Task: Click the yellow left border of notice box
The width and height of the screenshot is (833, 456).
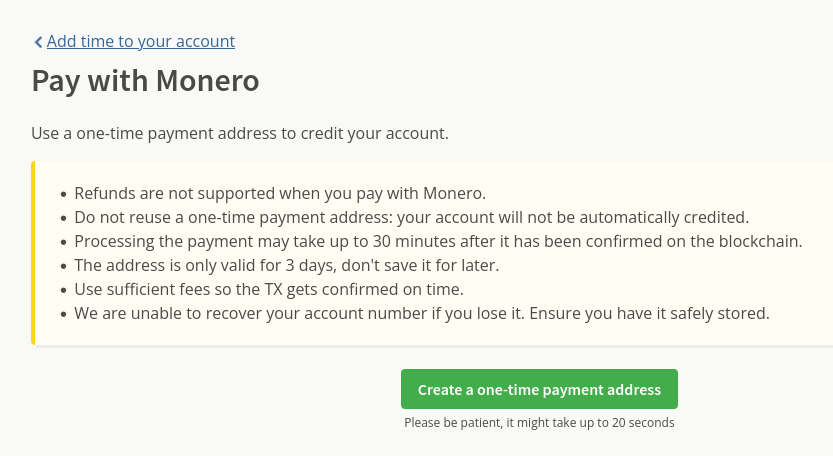Action: tap(34, 253)
